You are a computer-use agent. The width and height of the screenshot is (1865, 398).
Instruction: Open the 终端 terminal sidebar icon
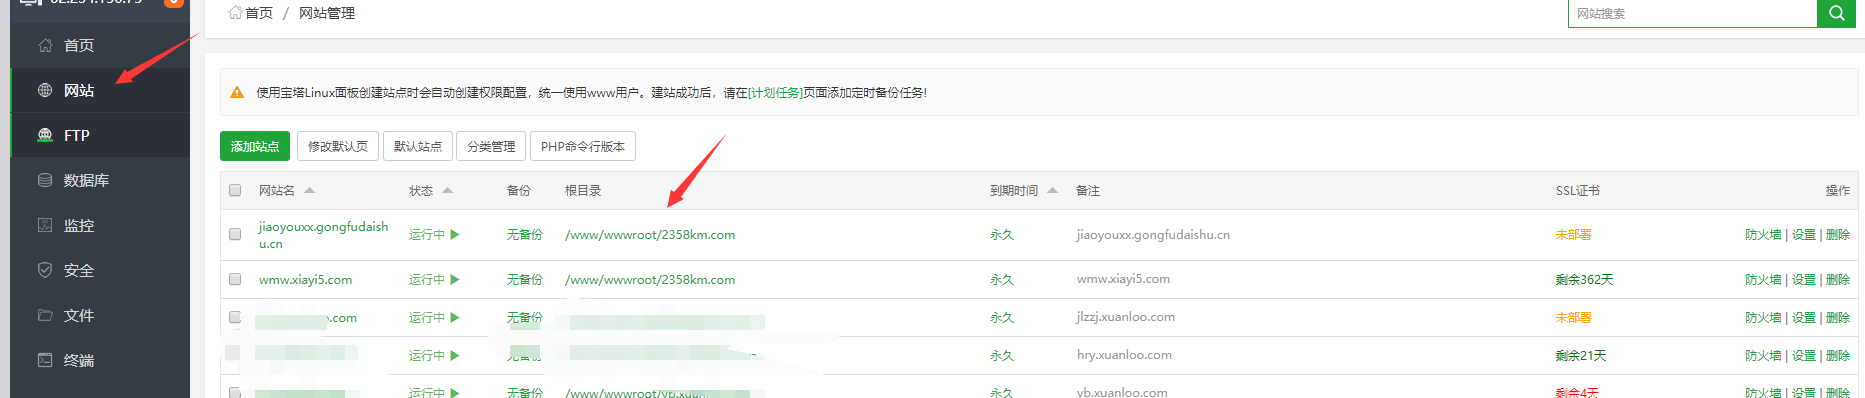click(x=45, y=360)
